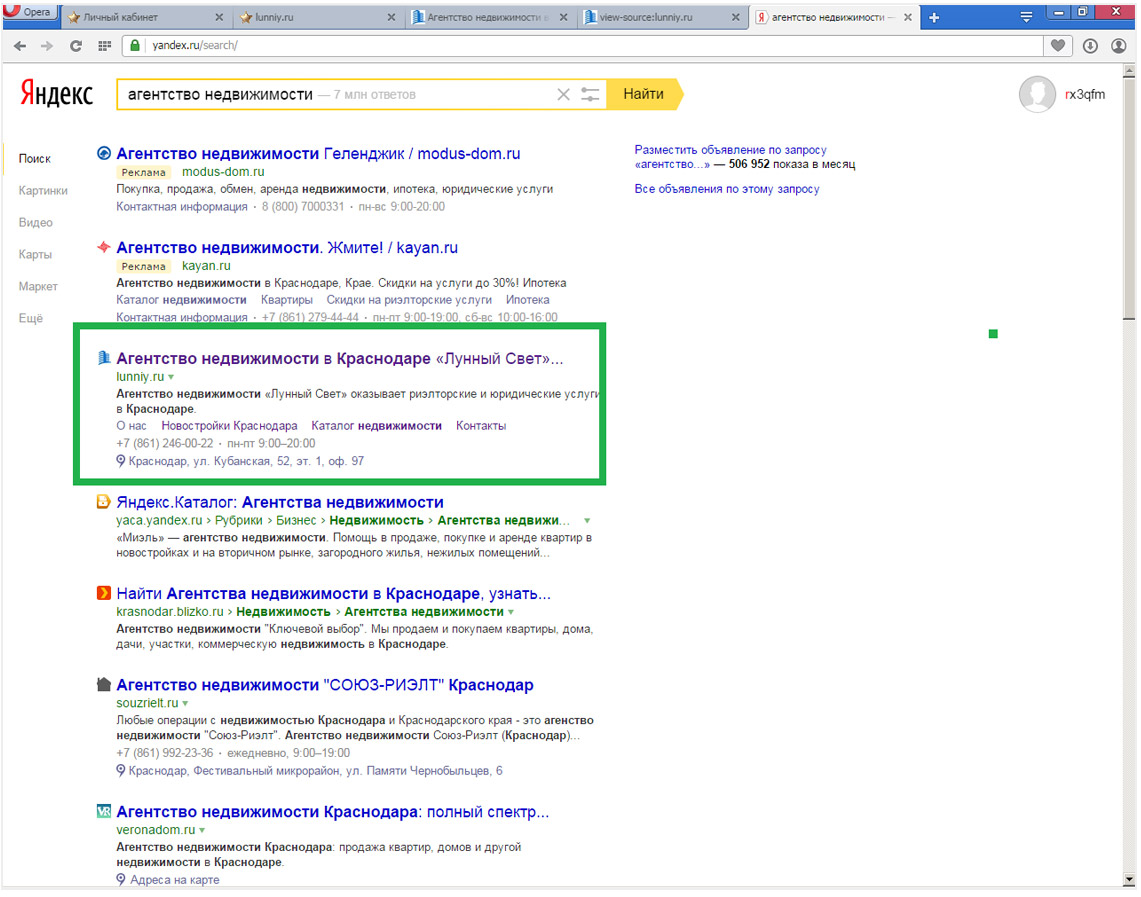Click the veronadom.ru result favicon

(x=104, y=811)
